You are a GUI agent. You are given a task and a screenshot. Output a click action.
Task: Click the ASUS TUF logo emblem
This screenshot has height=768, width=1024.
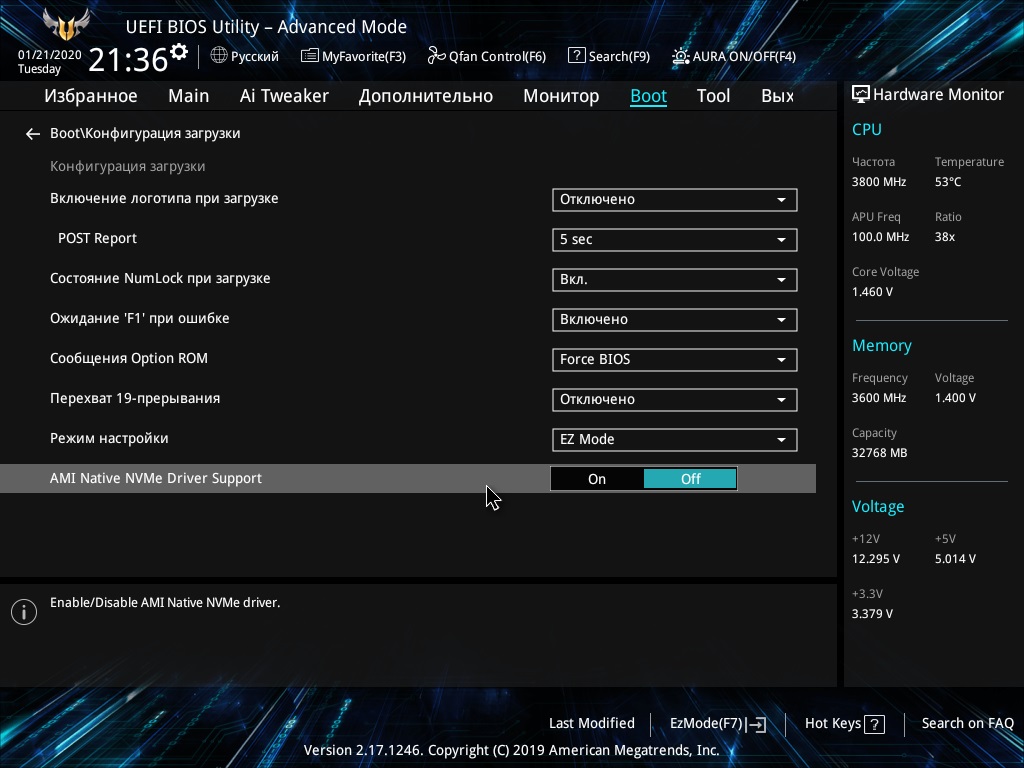[66, 25]
